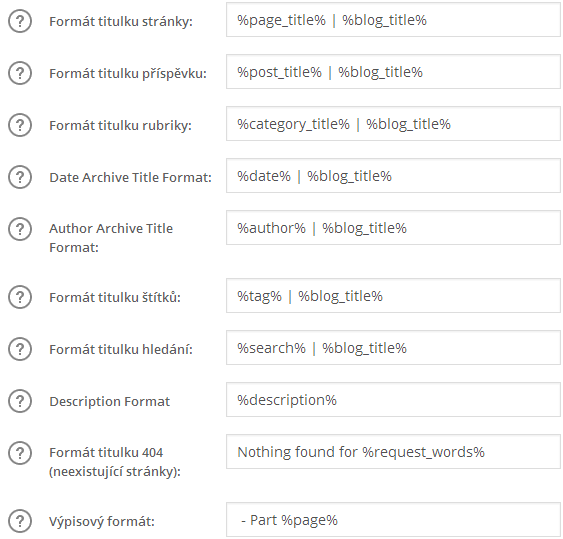Image resolution: width=563 pixels, height=539 pixels.
Task: Click help icon for Formát titulku hledání
Action: click(20, 349)
